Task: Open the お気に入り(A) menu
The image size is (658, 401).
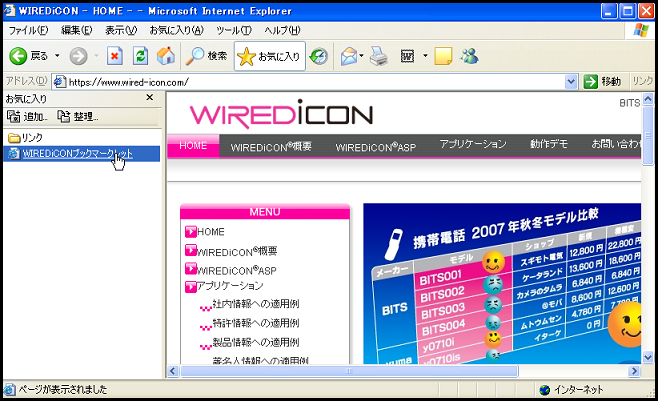Action: click(x=177, y=30)
